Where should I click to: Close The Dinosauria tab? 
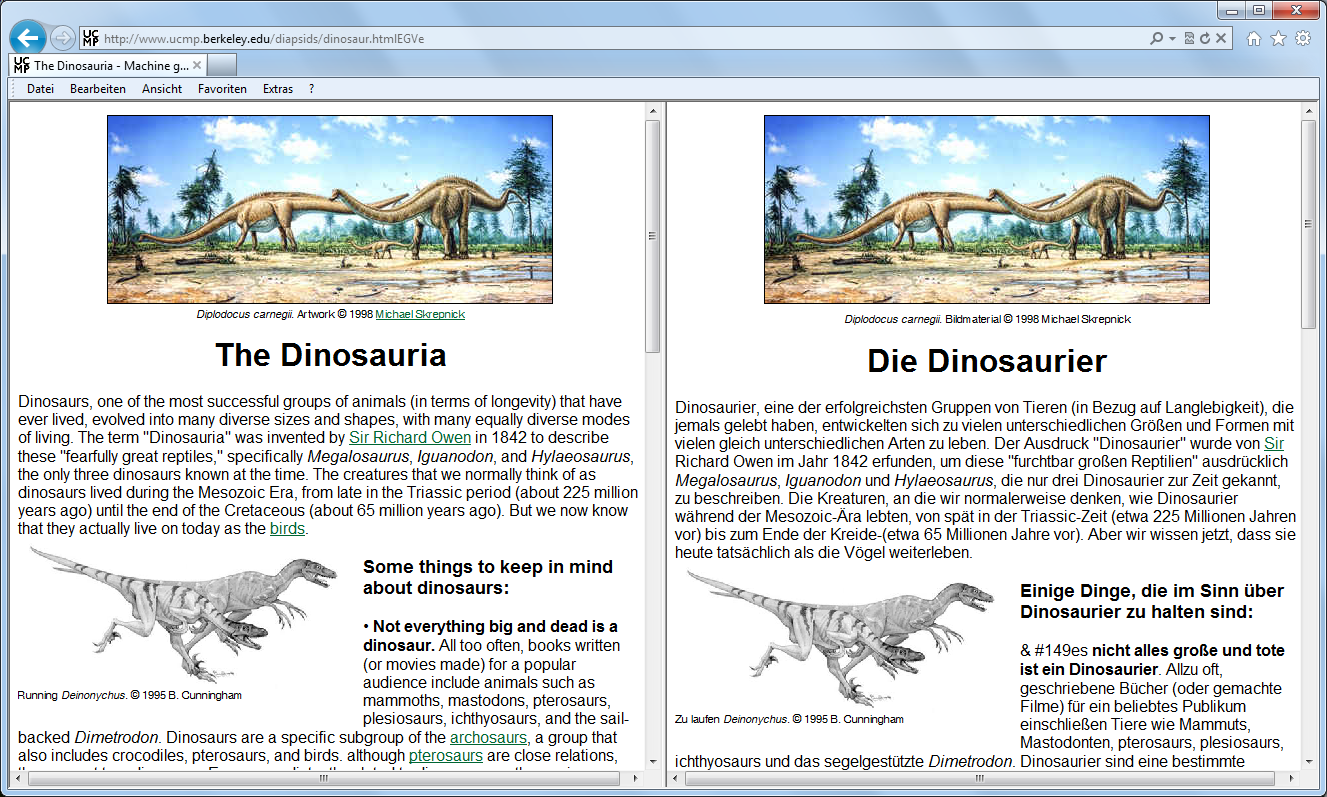click(x=197, y=66)
